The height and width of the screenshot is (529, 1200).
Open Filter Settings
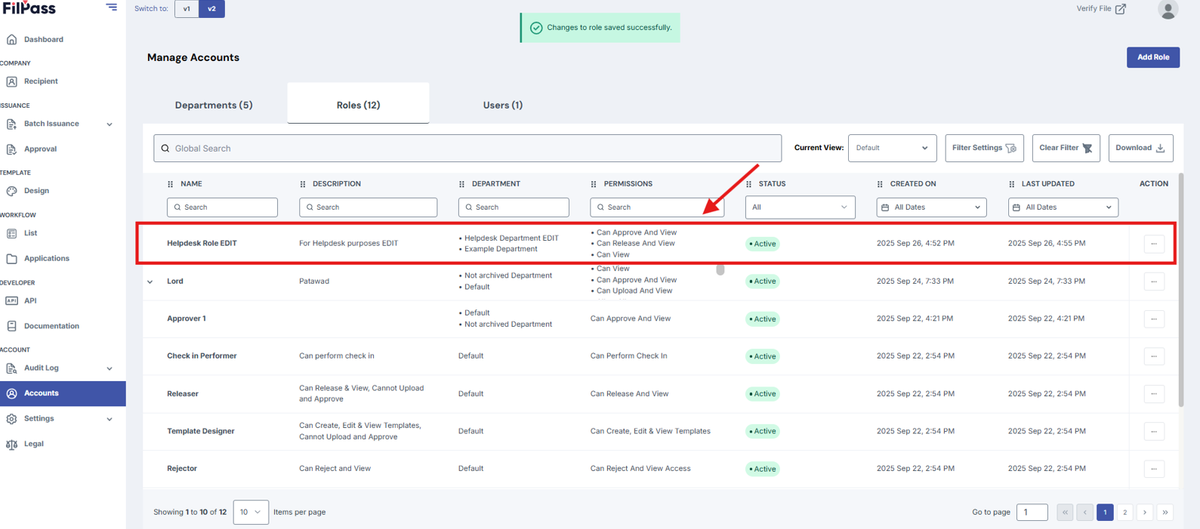pyautogui.click(x=984, y=148)
